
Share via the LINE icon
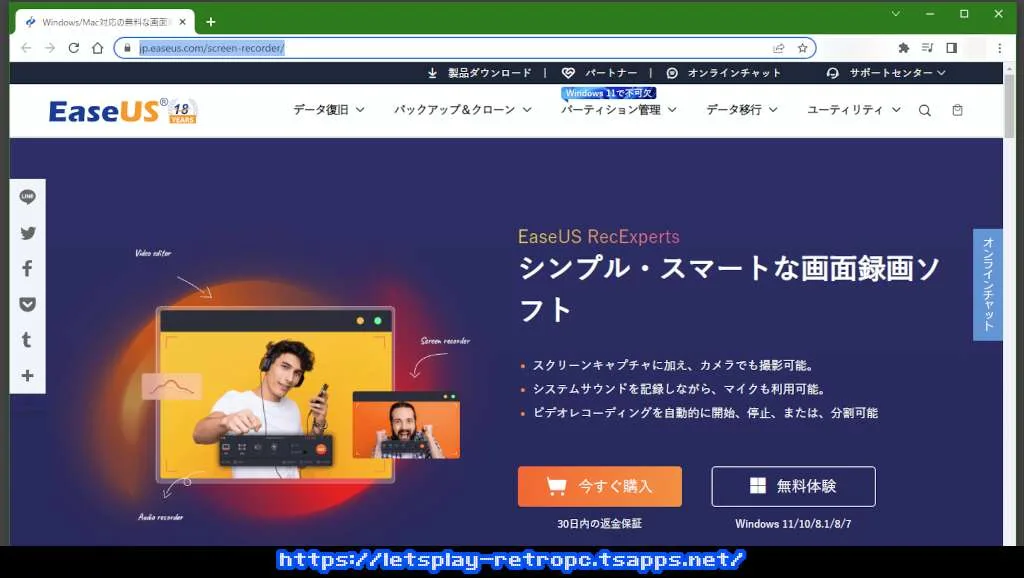click(27, 197)
